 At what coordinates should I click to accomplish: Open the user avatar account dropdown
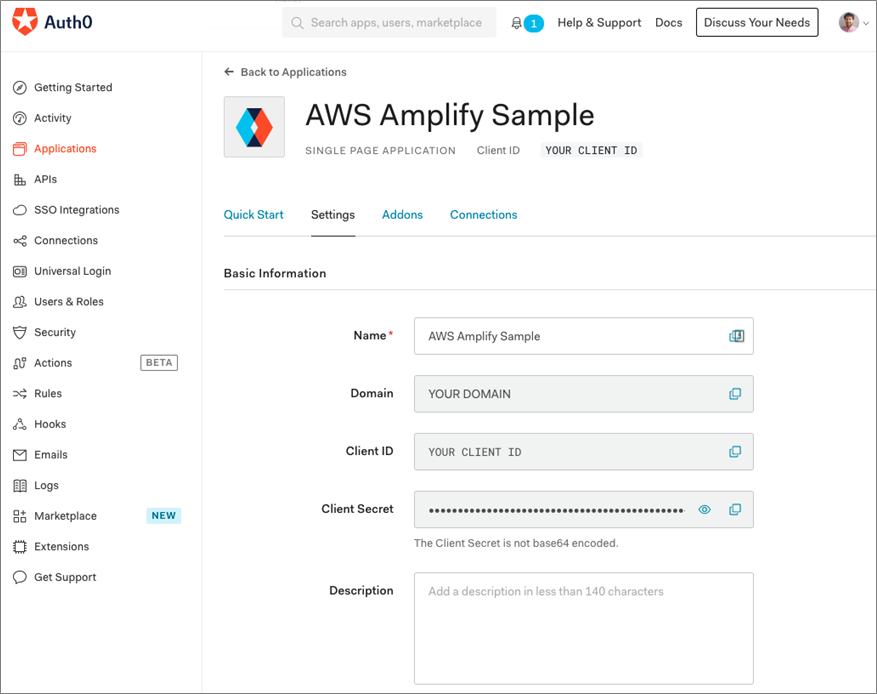pyautogui.click(x=854, y=23)
